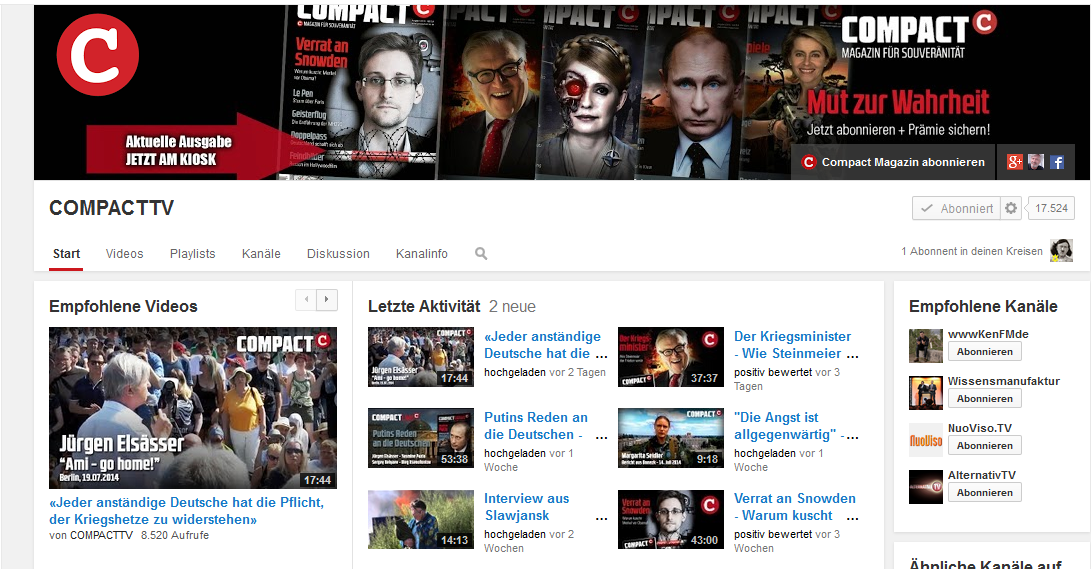This screenshot has height=569, width=1091.
Task: Click wwwKenFMde channel name
Action: (x=988, y=334)
